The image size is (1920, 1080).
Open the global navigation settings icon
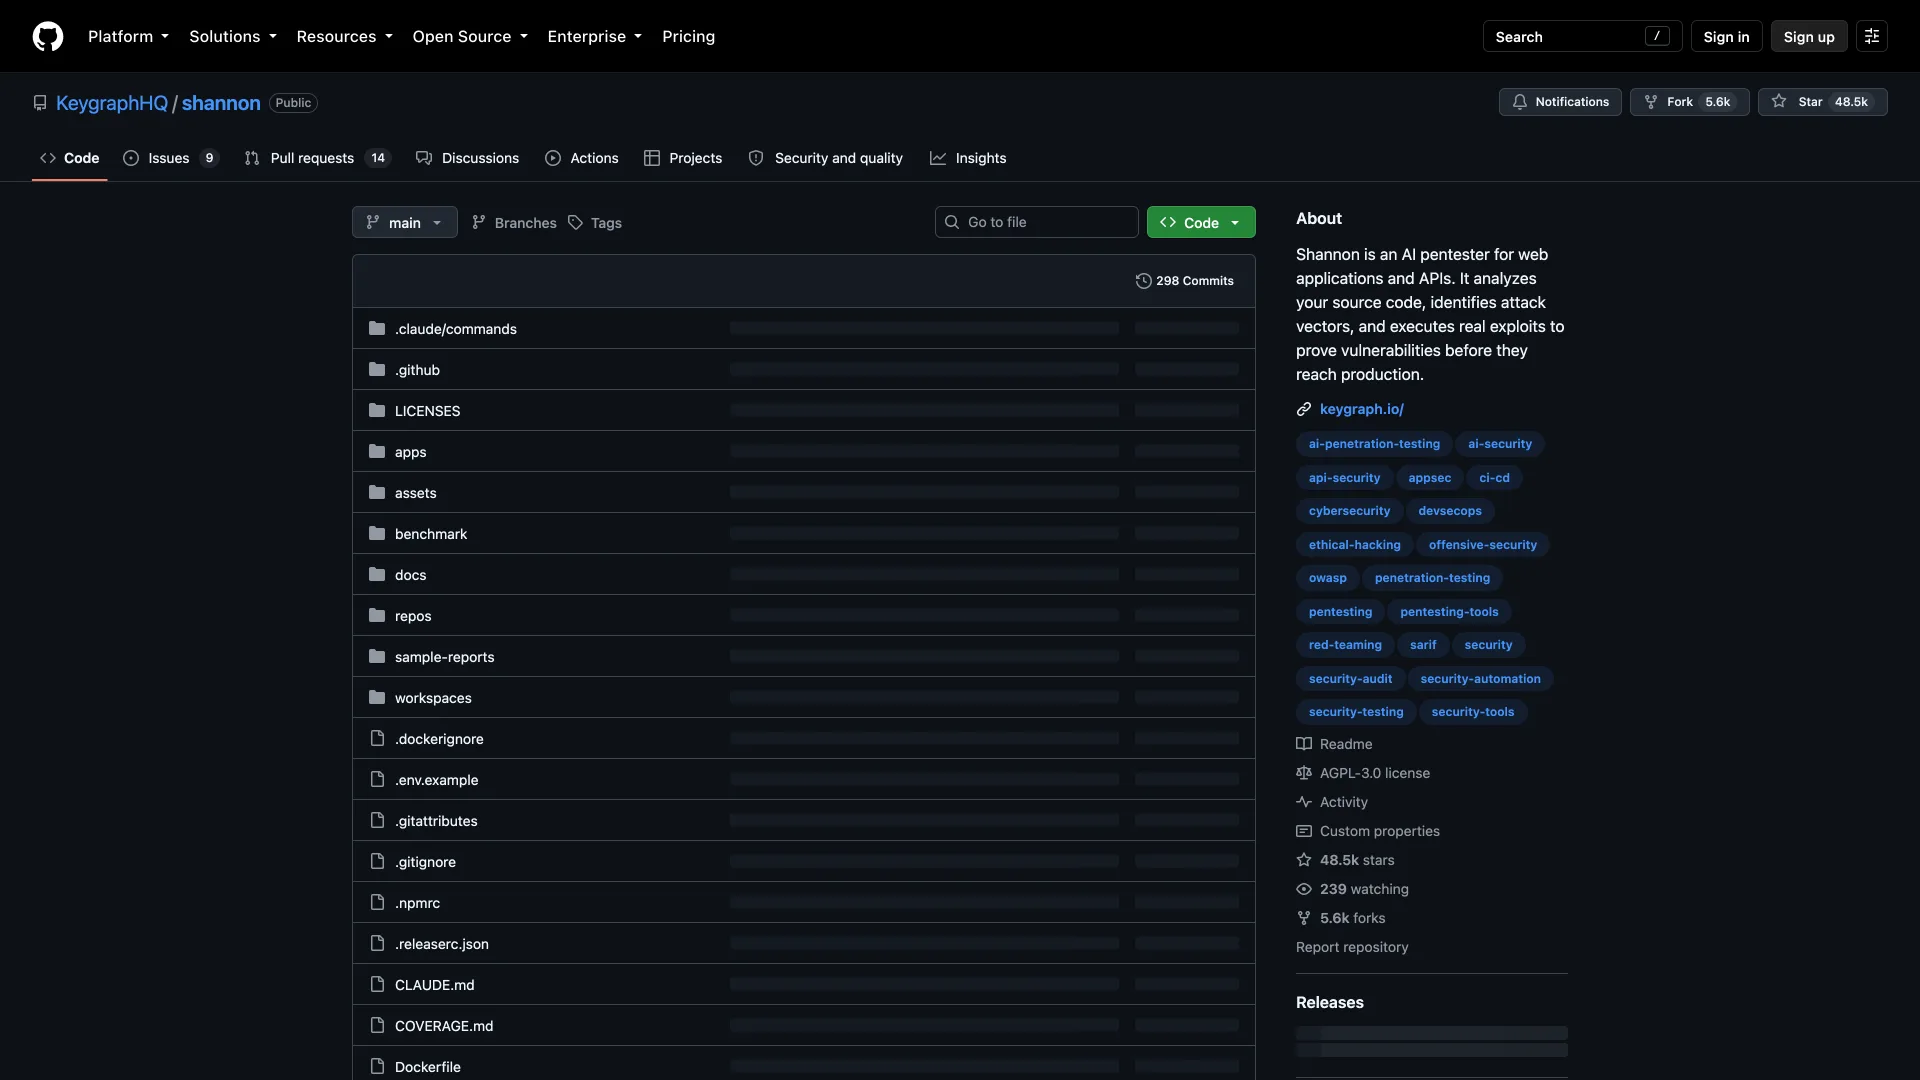tap(1872, 36)
